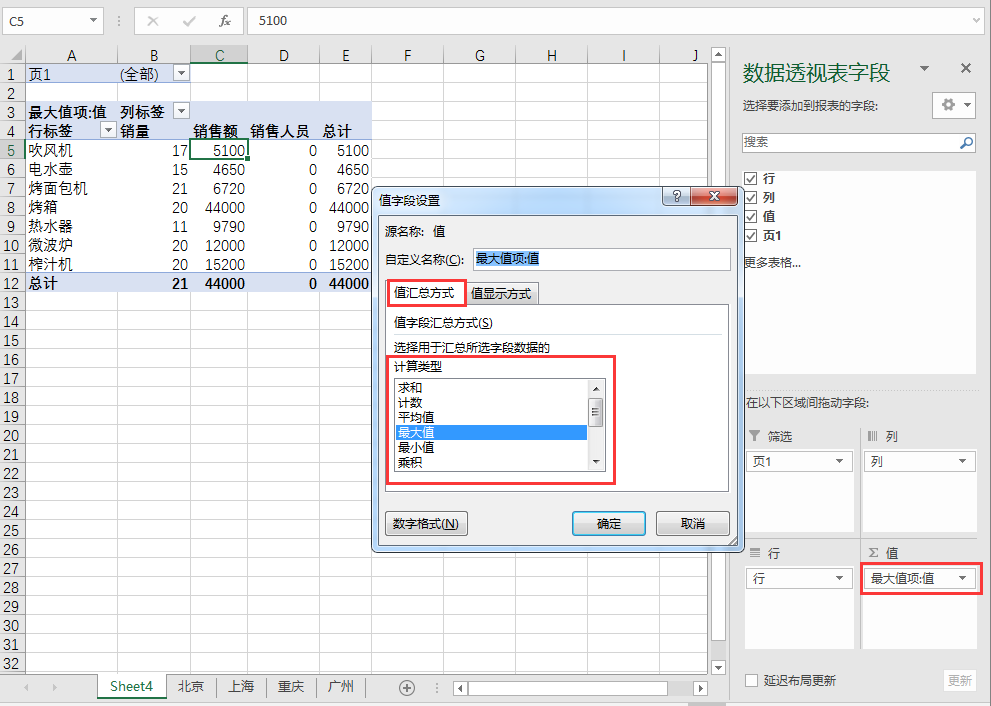Open 行标签 filter dropdown

coord(108,130)
